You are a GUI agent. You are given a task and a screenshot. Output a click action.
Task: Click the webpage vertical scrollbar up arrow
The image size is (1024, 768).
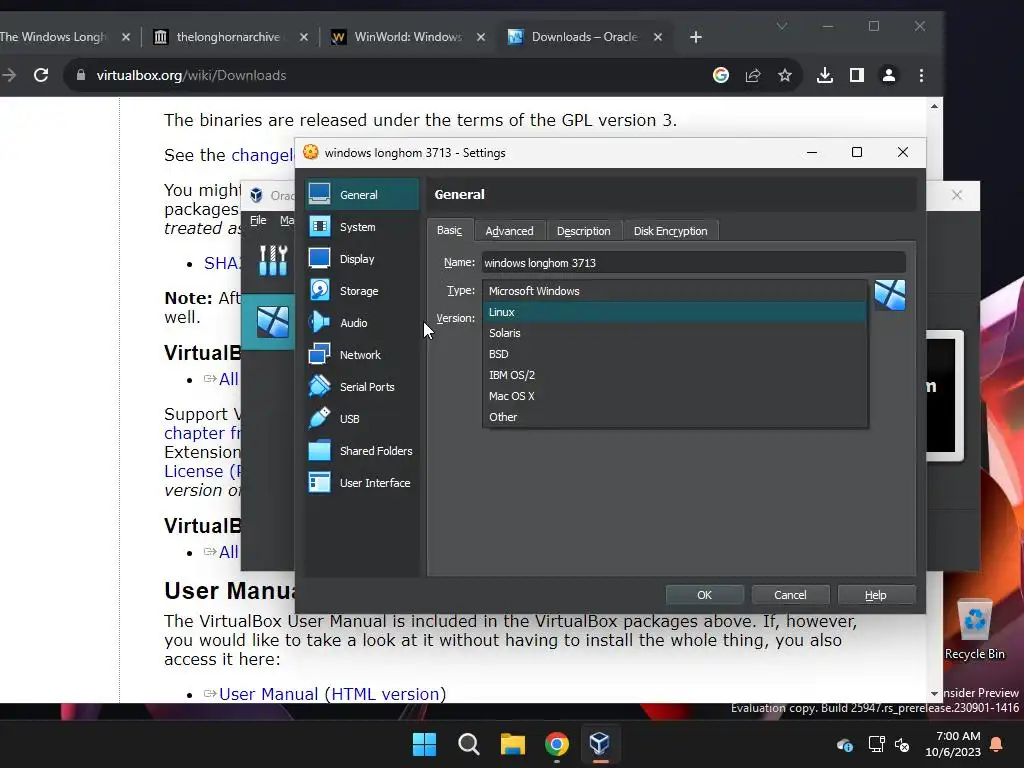click(x=935, y=106)
